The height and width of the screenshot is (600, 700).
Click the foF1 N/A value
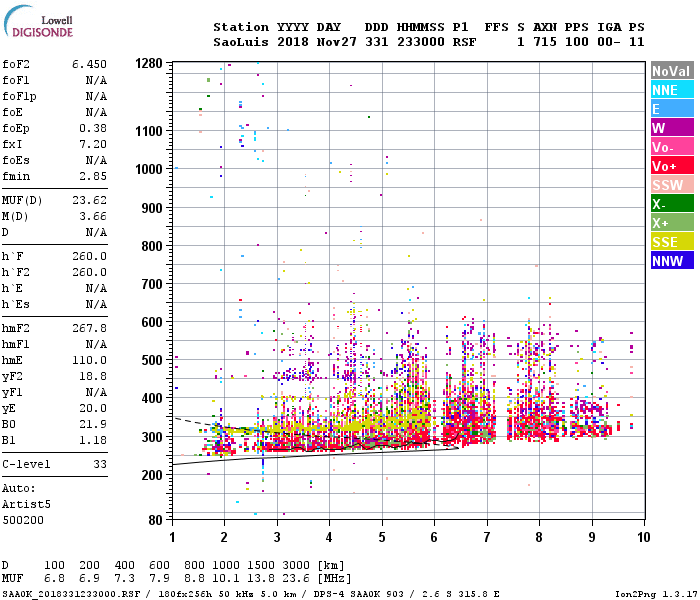pyautogui.click(x=96, y=80)
